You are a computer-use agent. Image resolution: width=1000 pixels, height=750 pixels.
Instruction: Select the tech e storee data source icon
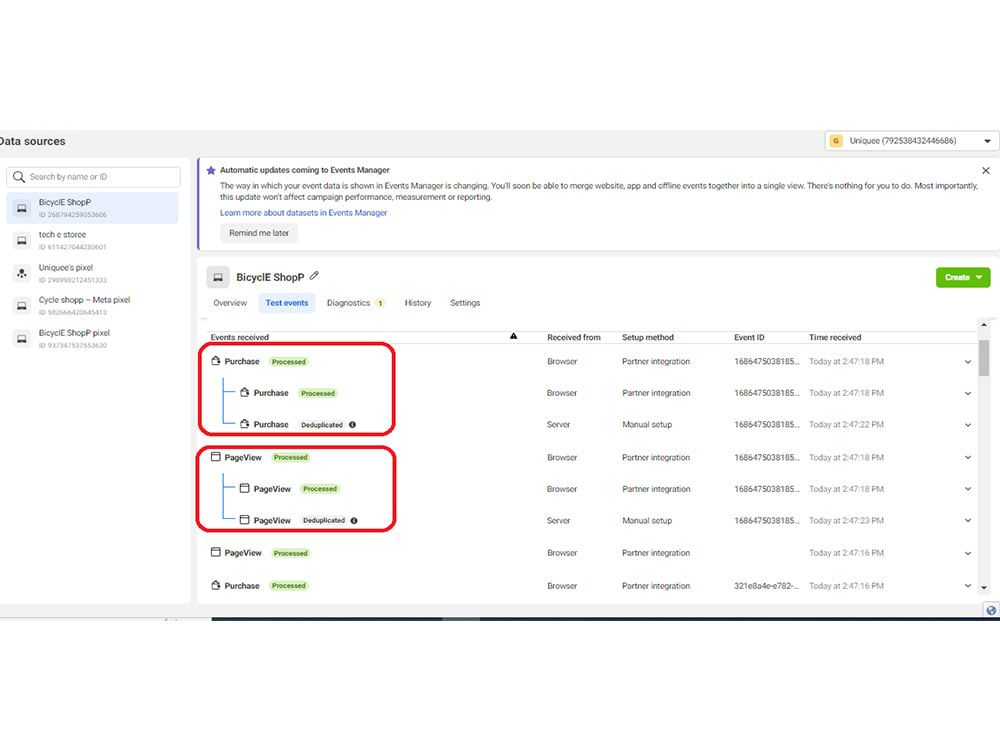point(22,238)
